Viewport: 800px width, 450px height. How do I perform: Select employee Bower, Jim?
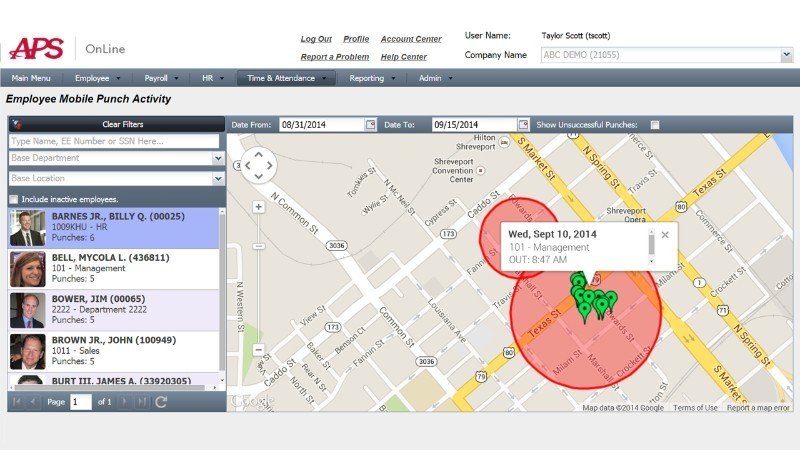tap(114, 310)
